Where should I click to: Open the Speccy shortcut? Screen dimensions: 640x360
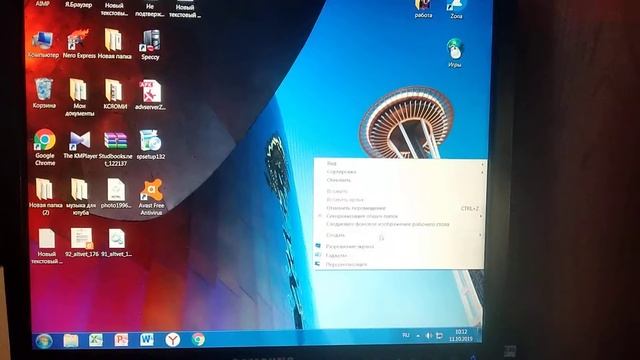tap(150, 45)
